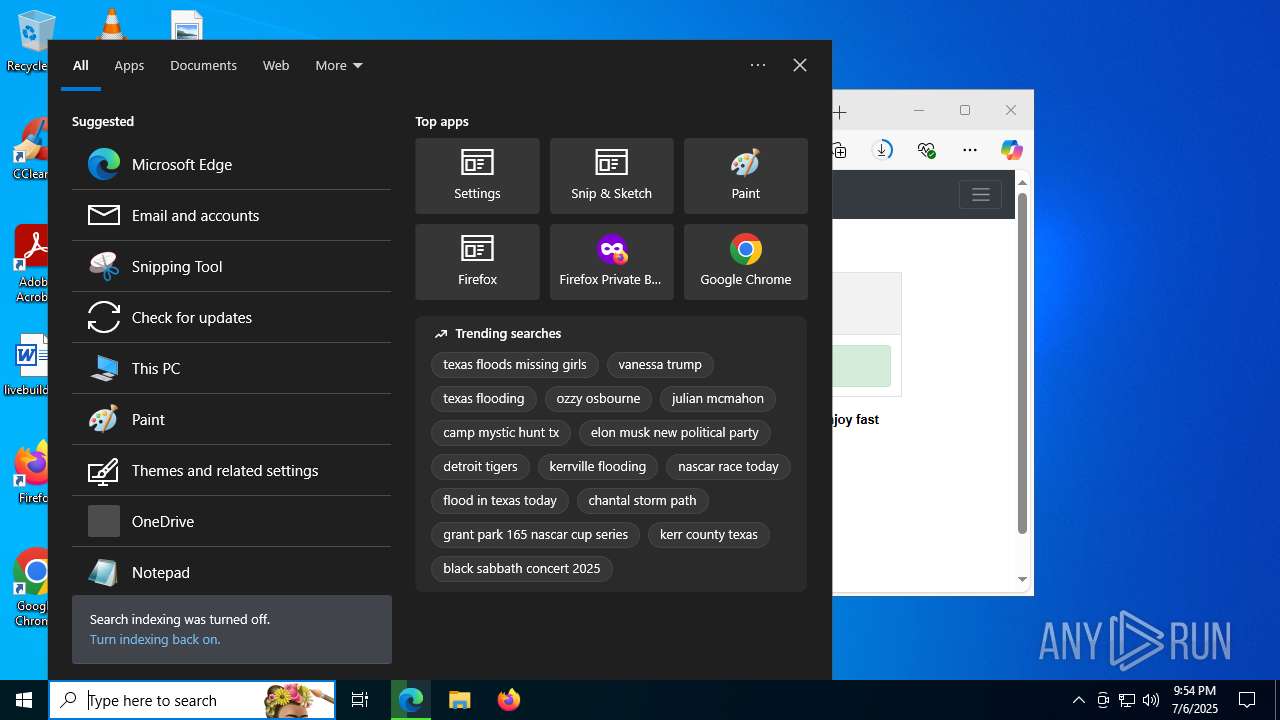Open Microsoft Edge from Suggested list
Screen dimensions: 1280x720
coord(231,164)
